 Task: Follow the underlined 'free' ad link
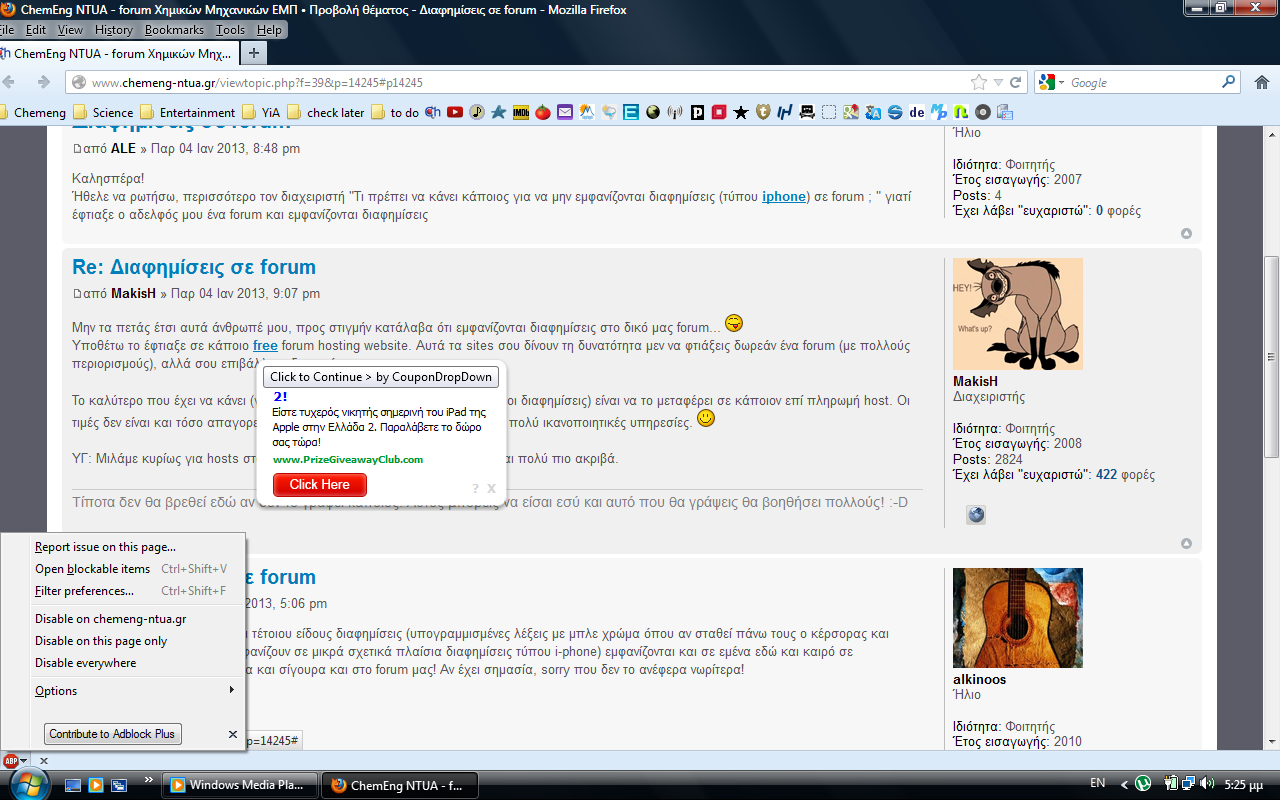pyautogui.click(x=265, y=345)
